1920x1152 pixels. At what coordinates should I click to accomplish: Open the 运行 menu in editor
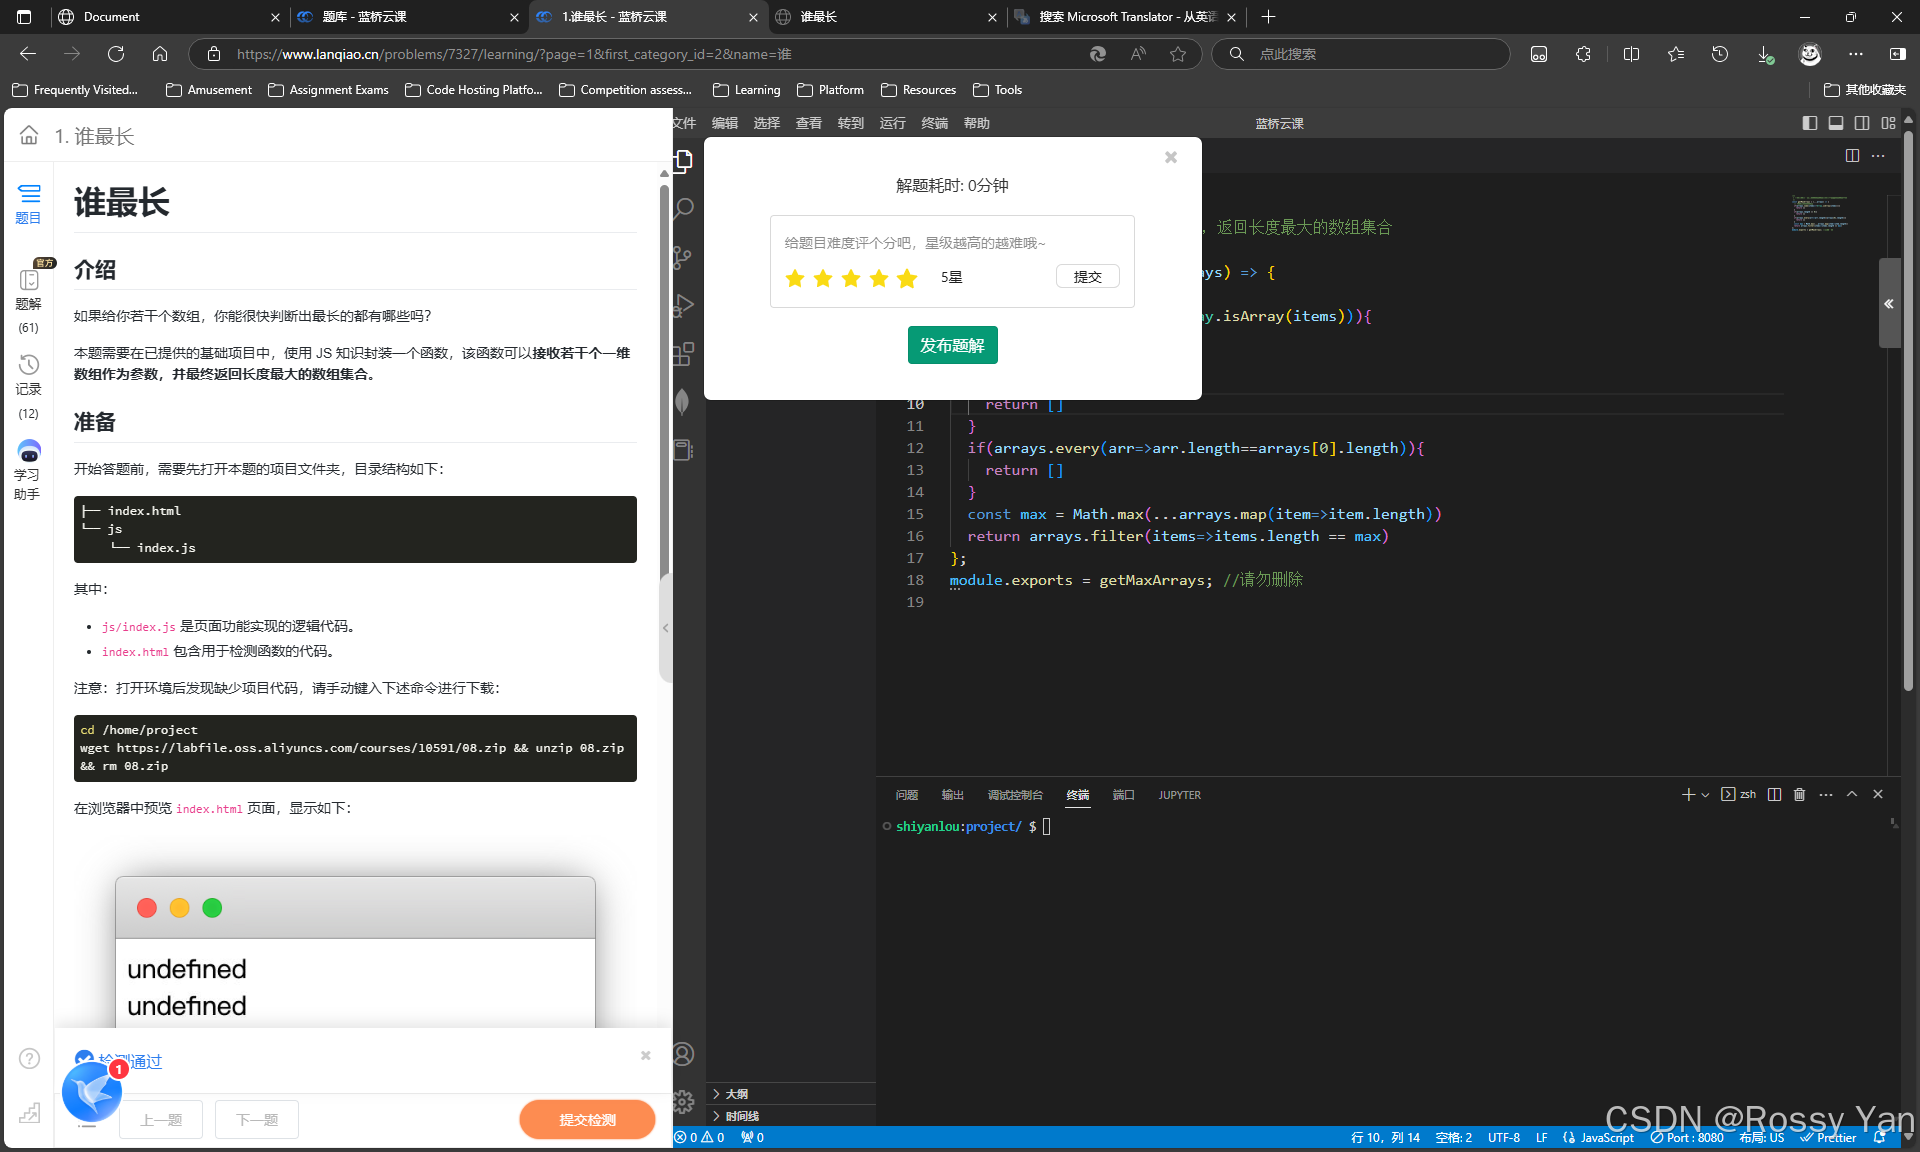coord(892,123)
